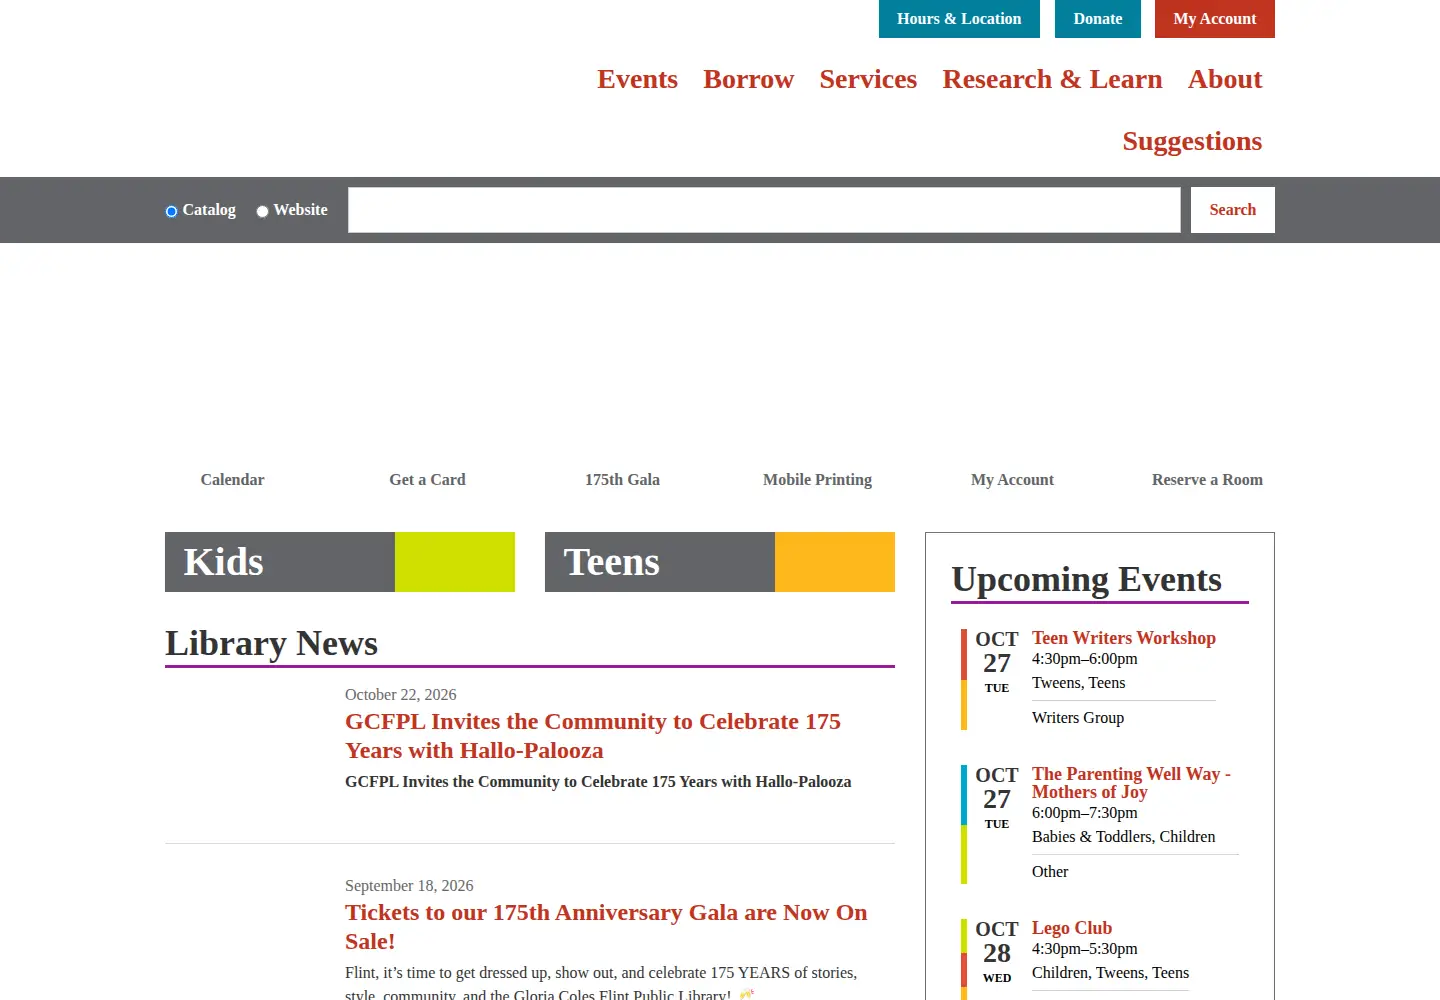Open the Borrow menu
The width and height of the screenshot is (1440, 1000).
(x=748, y=79)
